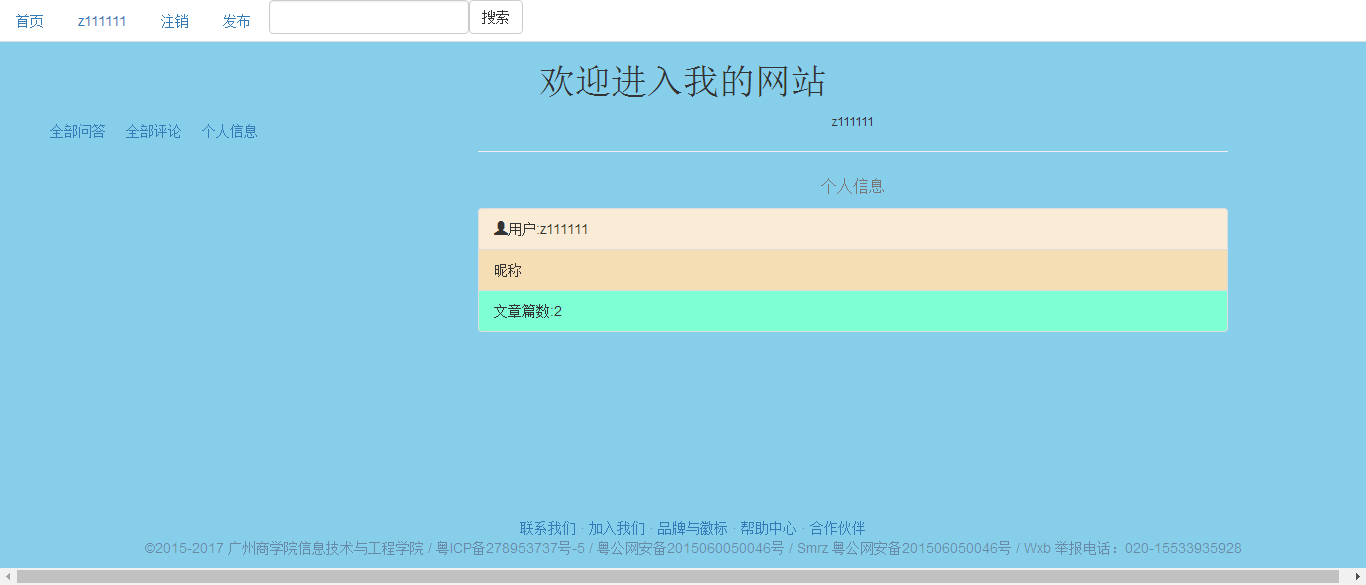Open the 首页 home link
Screen dimensions: 1366x585
(x=30, y=21)
